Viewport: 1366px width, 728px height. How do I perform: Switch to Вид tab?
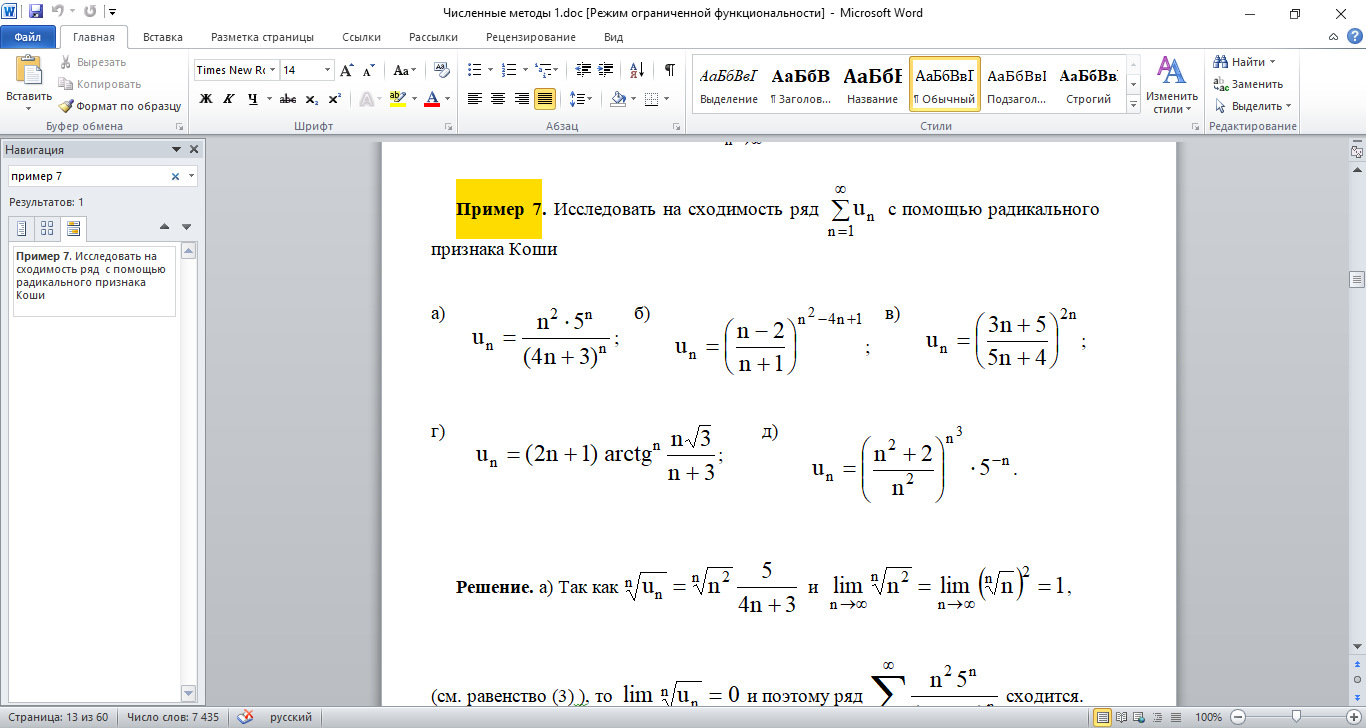(x=614, y=37)
